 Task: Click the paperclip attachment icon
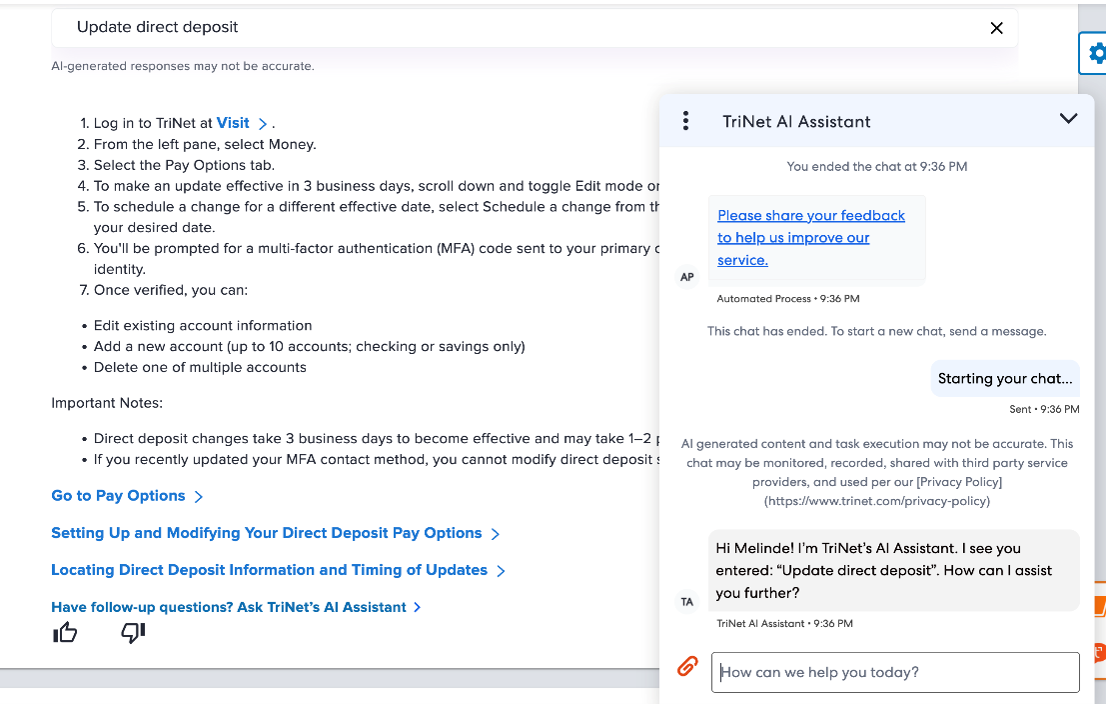pos(688,666)
